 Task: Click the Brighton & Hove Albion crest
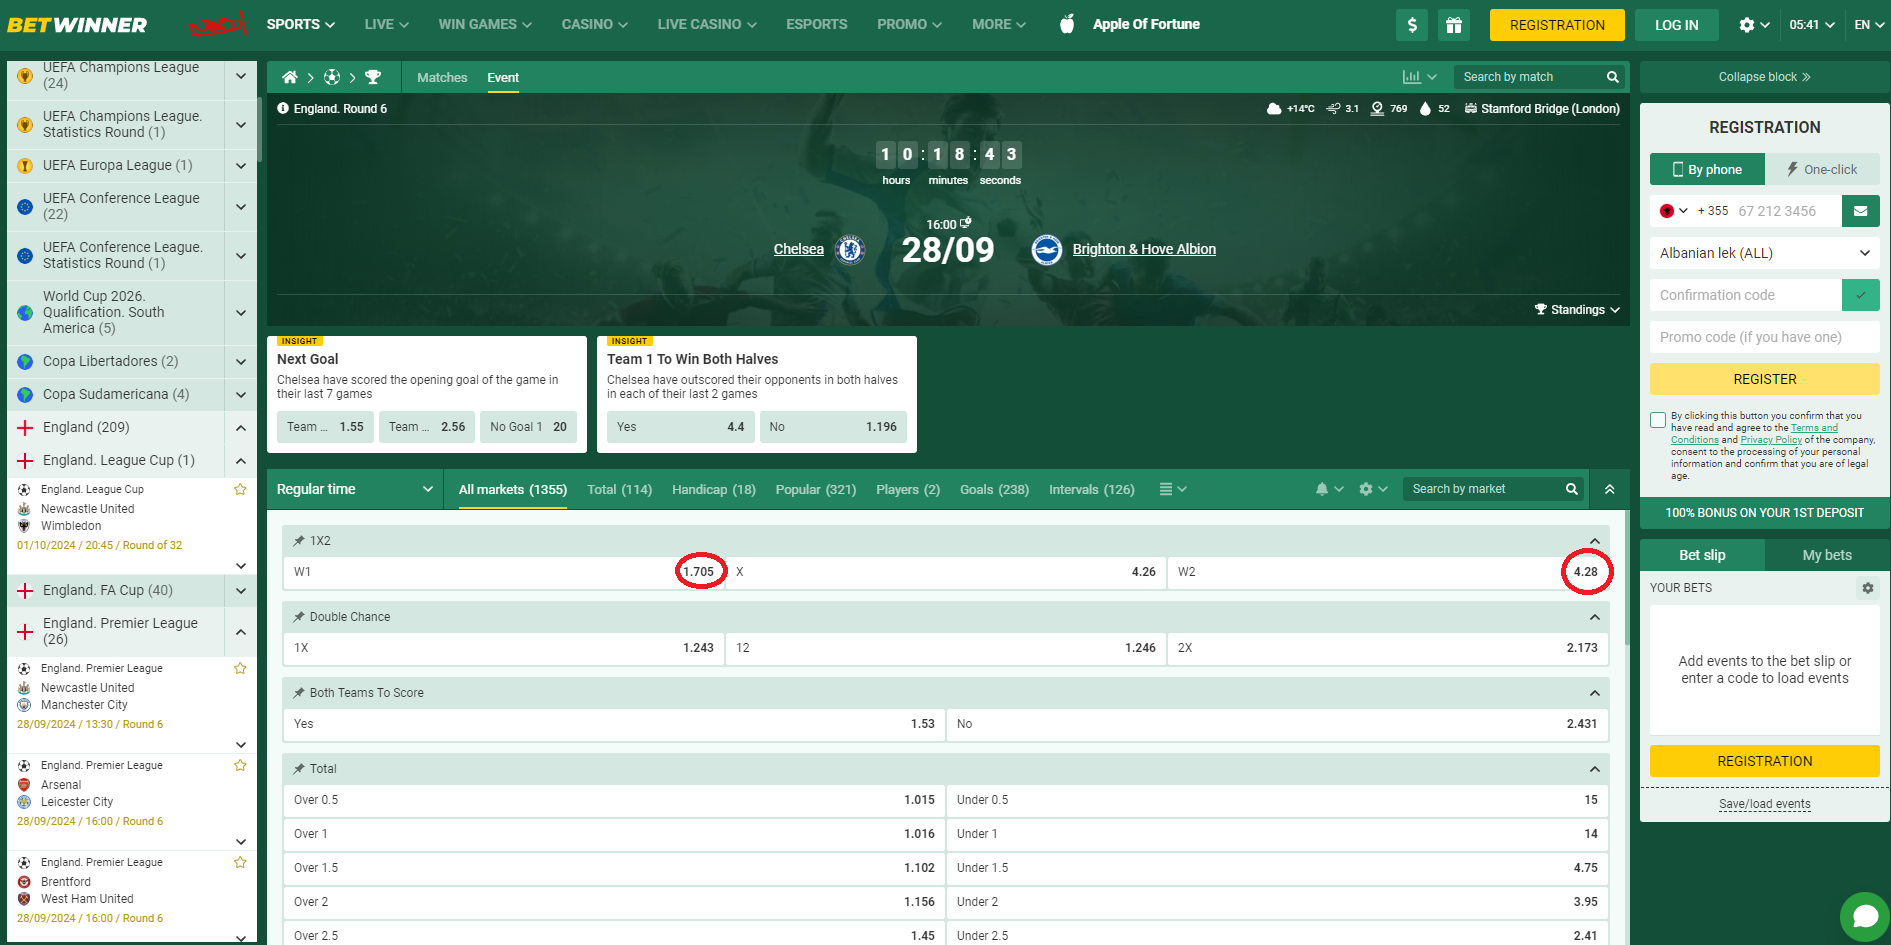click(x=1047, y=249)
